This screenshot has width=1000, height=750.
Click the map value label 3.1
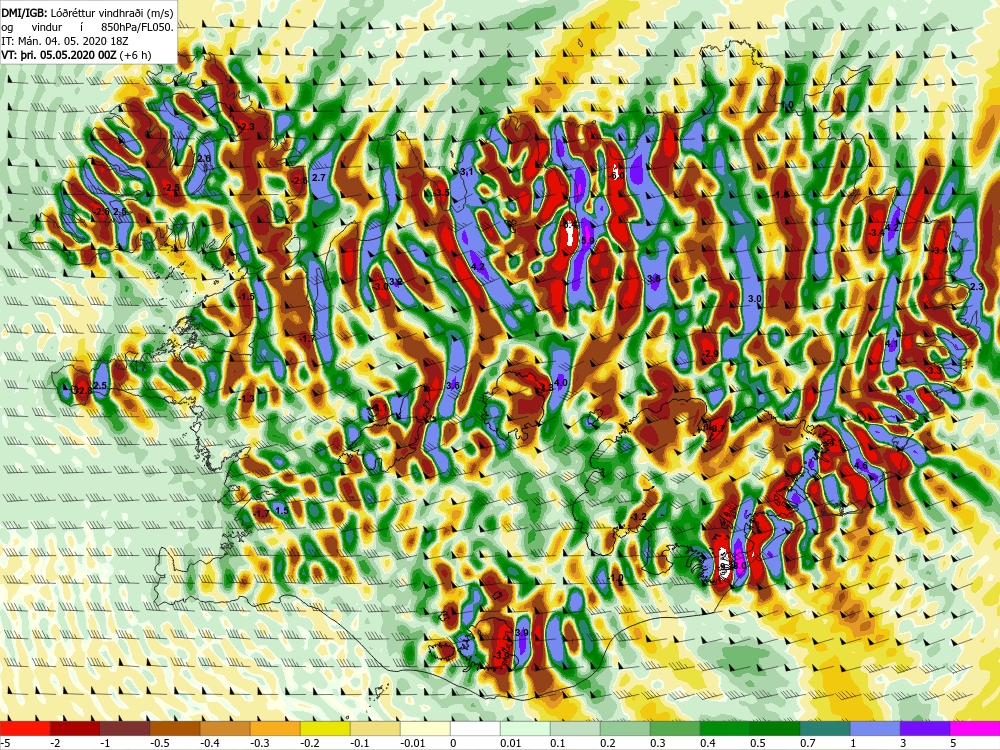(x=466, y=172)
